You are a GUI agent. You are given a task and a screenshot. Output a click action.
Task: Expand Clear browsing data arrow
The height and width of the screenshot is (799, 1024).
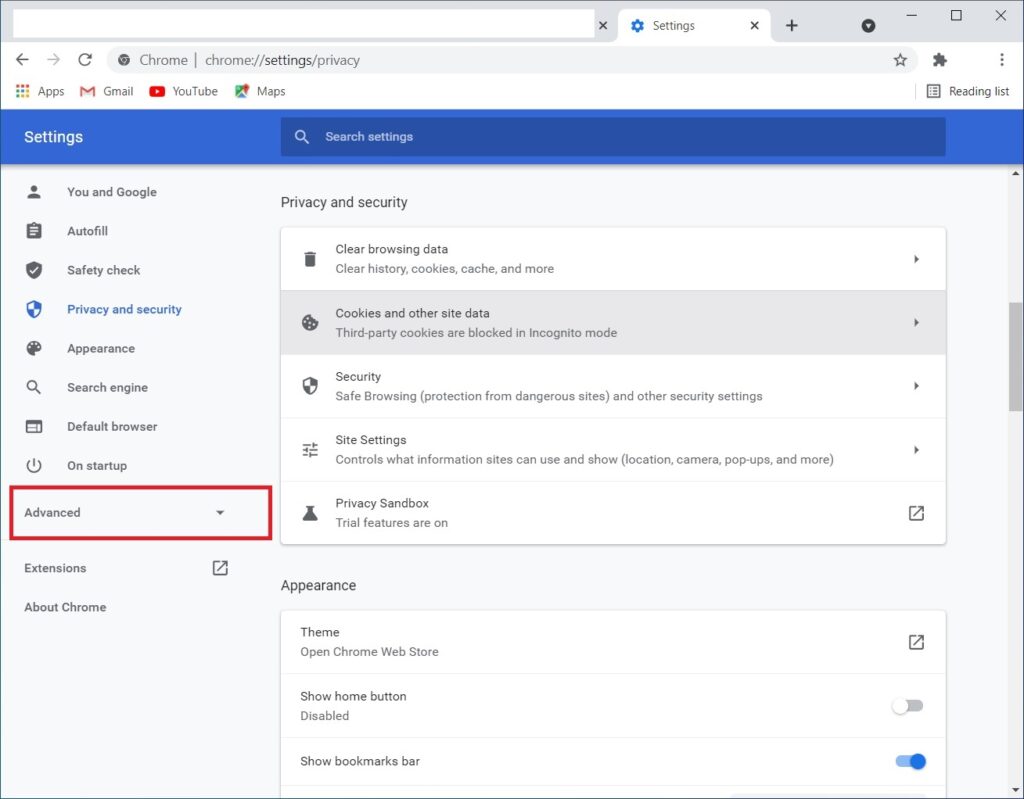coord(916,259)
